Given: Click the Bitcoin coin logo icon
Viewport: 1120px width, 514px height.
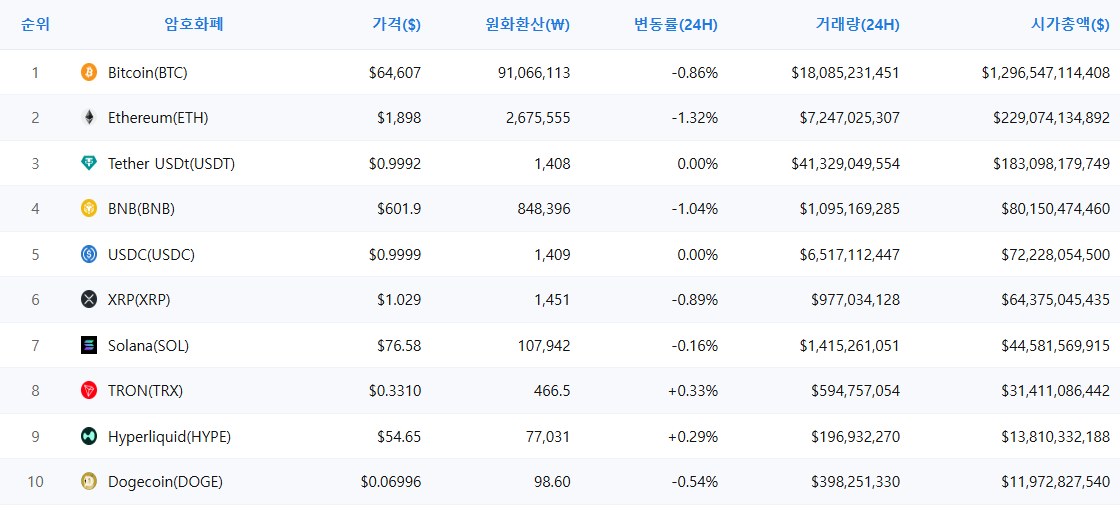Looking at the screenshot, I should coord(89,72).
